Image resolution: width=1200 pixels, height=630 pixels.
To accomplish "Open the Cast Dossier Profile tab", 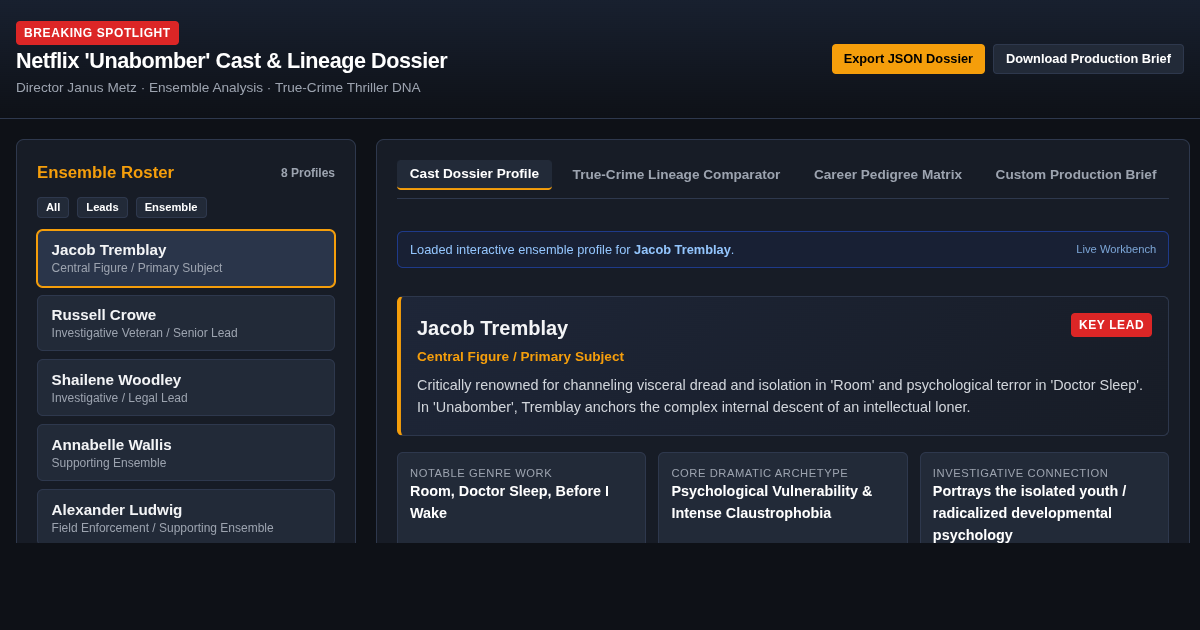I will point(474,174).
